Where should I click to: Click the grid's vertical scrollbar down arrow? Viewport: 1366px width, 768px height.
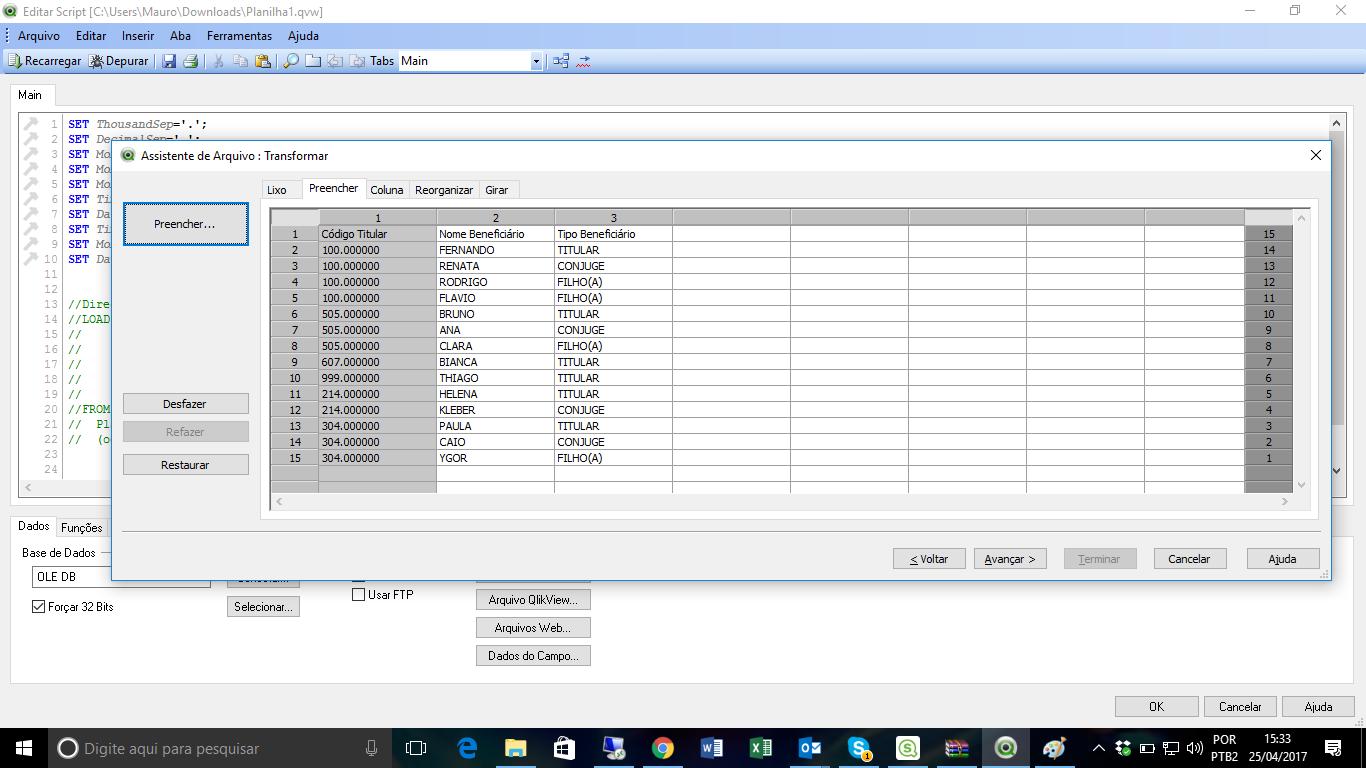(1301, 485)
